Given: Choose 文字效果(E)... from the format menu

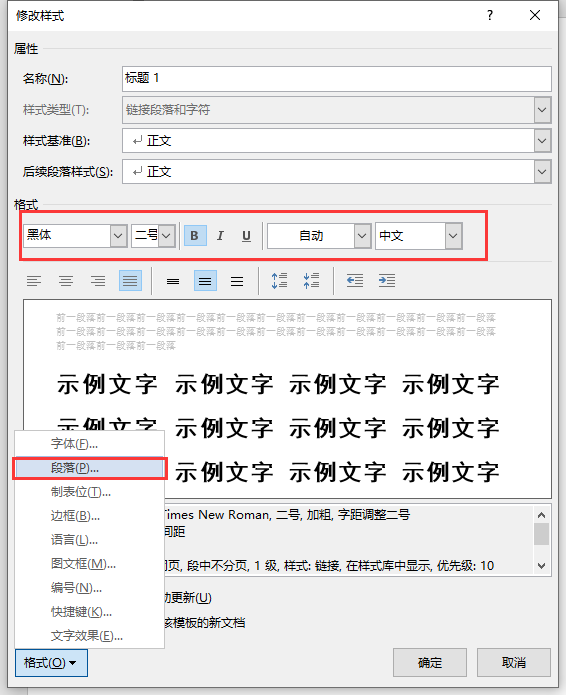Looking at the screenshot, I should tap(90, 636).
